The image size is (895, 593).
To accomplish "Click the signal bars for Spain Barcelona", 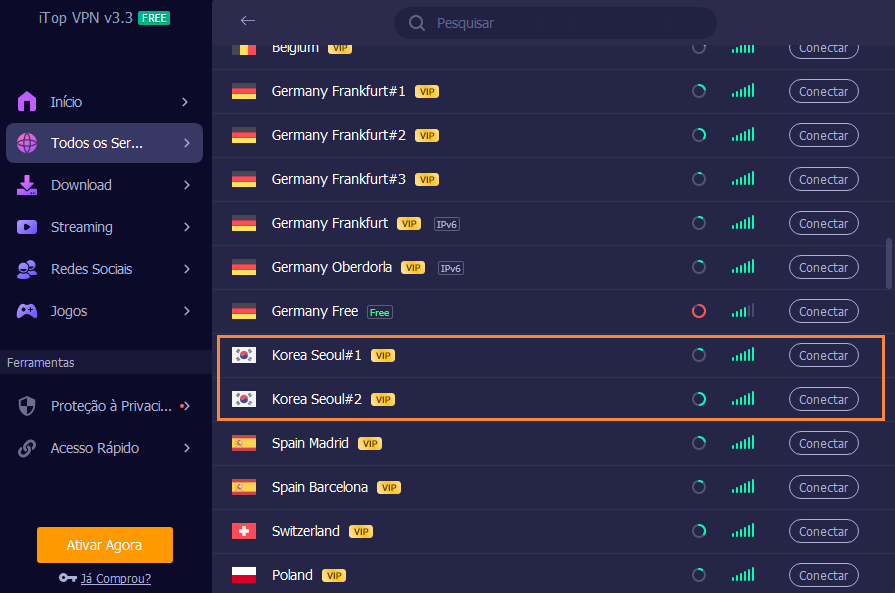I will coord(743,486).
